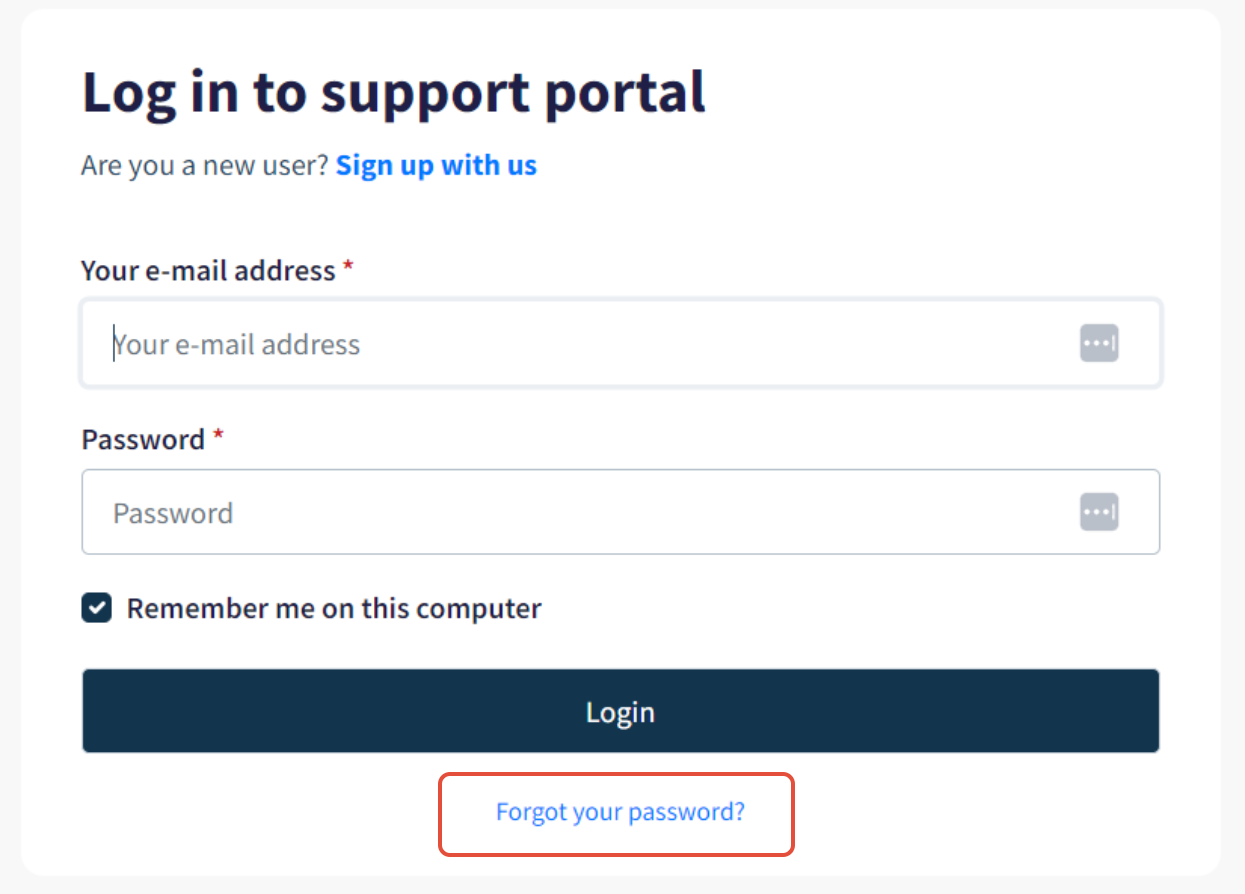
Task: Click the red highlight box around forgot password
Action: [617, 814]
